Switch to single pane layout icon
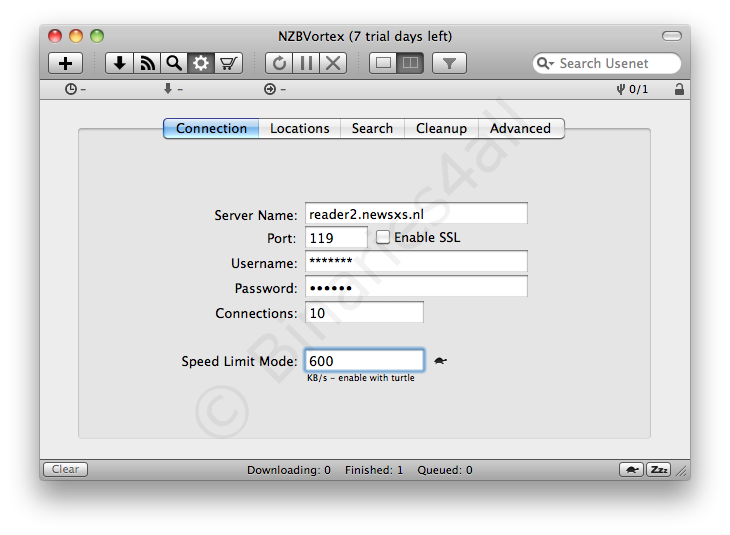Image resolution: width=730 pixels, height=535 pixels. tap(383, 63)
